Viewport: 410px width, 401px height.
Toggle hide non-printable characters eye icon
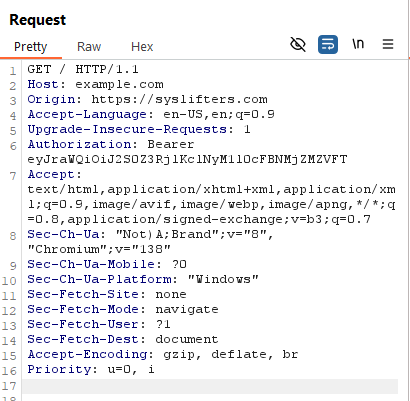point(298,44)
